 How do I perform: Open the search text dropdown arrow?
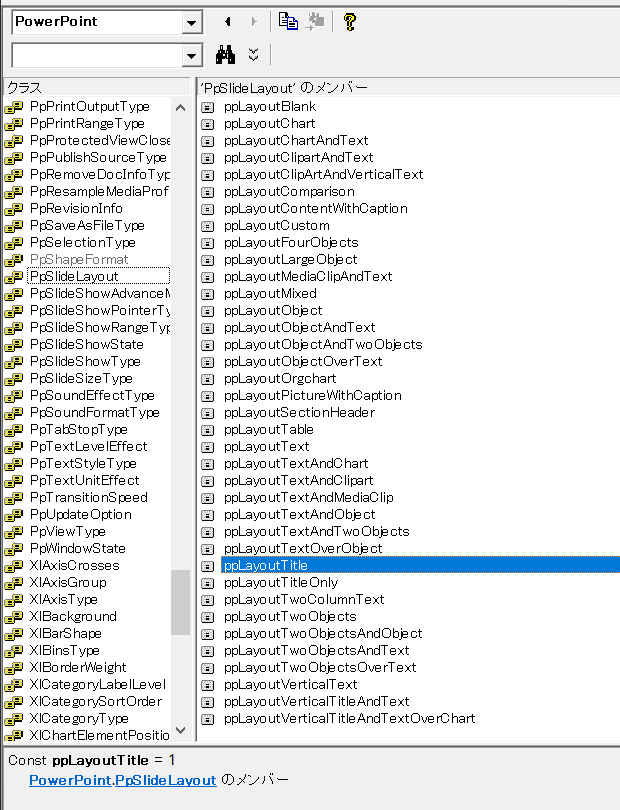(x=192, y=56)
